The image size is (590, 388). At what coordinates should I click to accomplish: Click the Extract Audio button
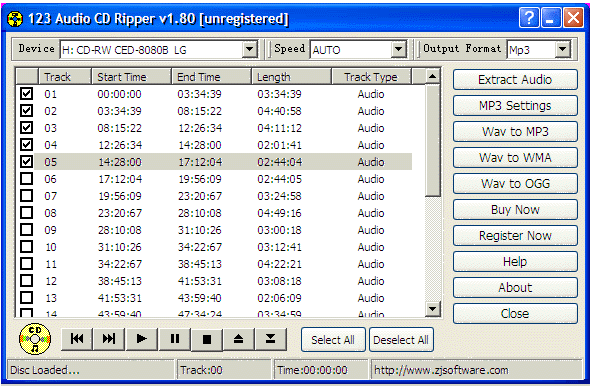[515, 80]
